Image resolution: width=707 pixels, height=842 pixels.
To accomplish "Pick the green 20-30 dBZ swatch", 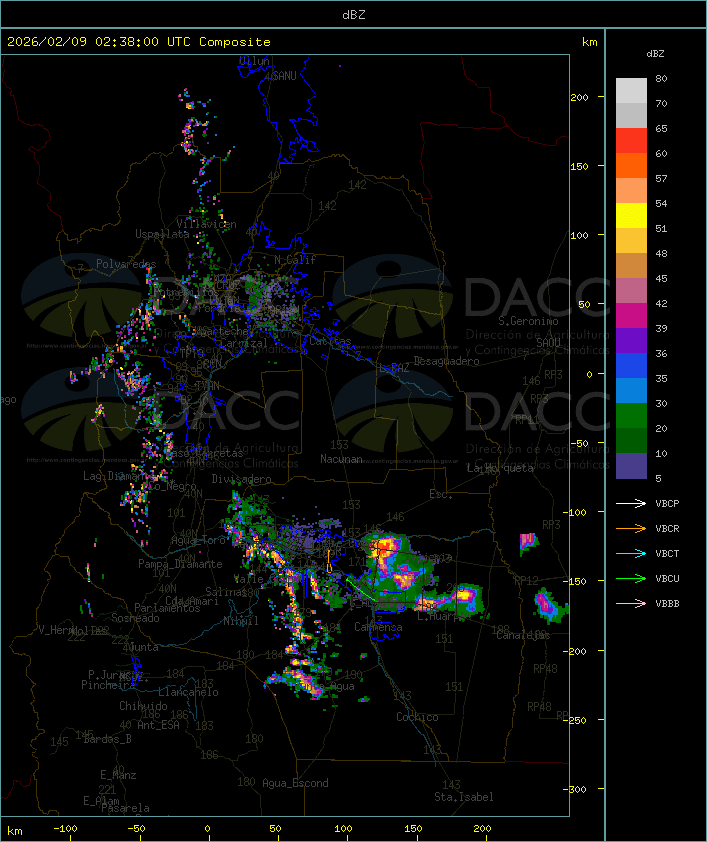I will point(631,416).
